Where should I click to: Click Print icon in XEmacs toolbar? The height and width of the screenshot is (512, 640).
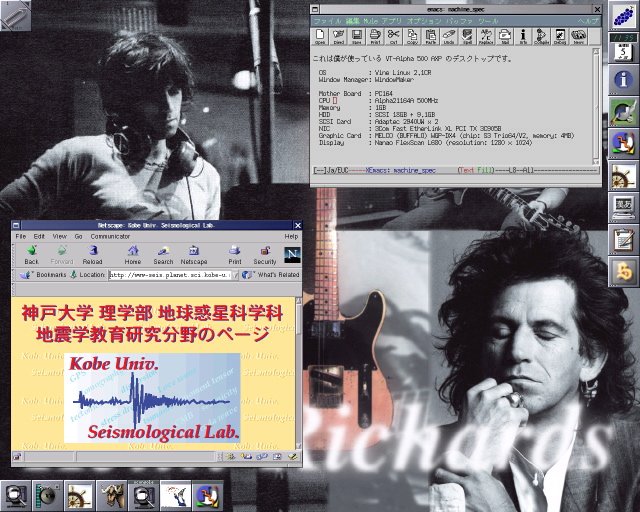click(x=375, y=36)
